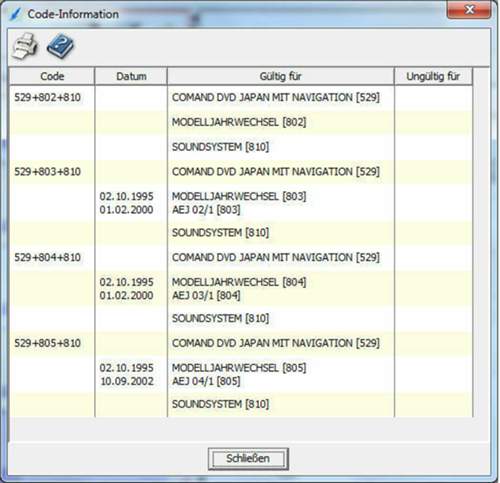Click date 10.09.2002
The image size is (500, 483).
(127, 381)
